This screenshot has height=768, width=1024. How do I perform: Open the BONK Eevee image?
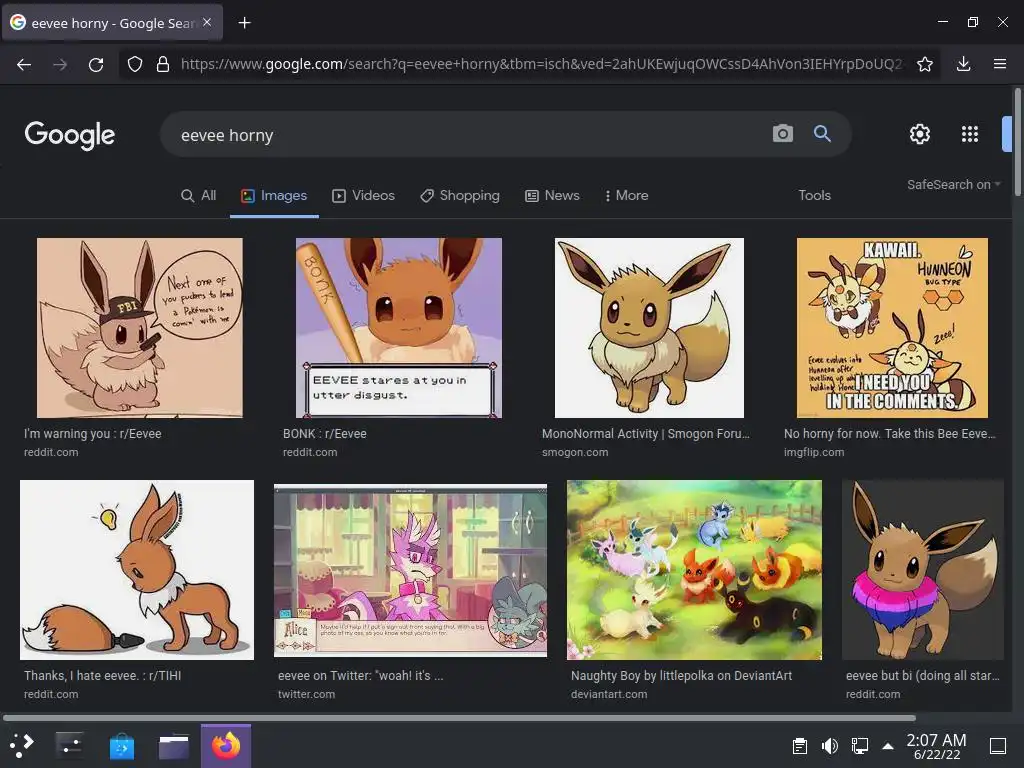tap(399, 328)
